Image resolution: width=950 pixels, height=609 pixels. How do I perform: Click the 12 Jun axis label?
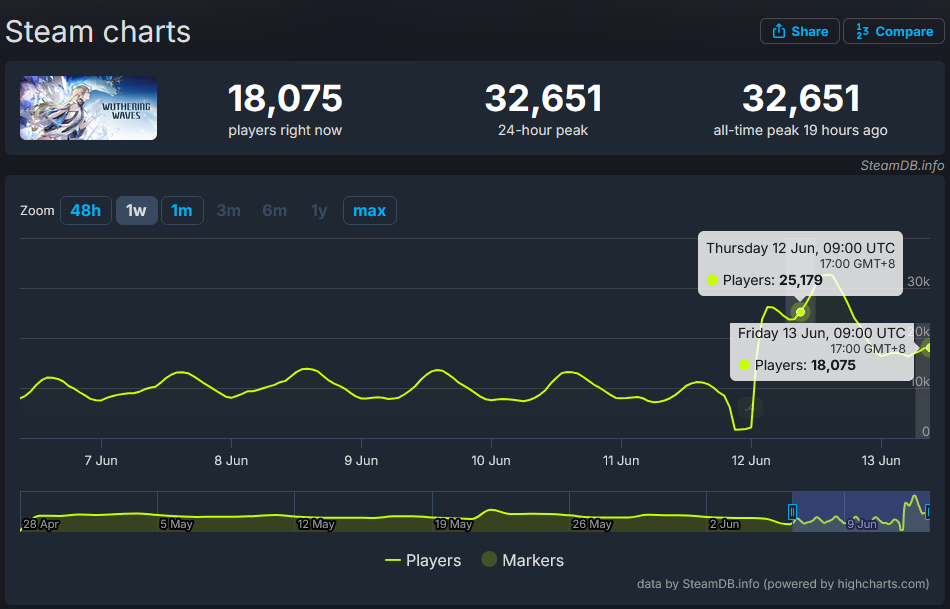[x=751, y=461]
